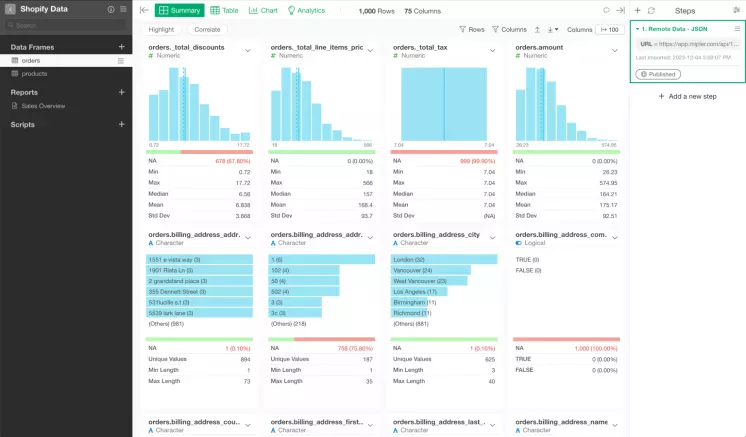Select the 1551 e vista way (3) bar
The width and height of the screenshot is (746, 437).
tap(199, 260)
